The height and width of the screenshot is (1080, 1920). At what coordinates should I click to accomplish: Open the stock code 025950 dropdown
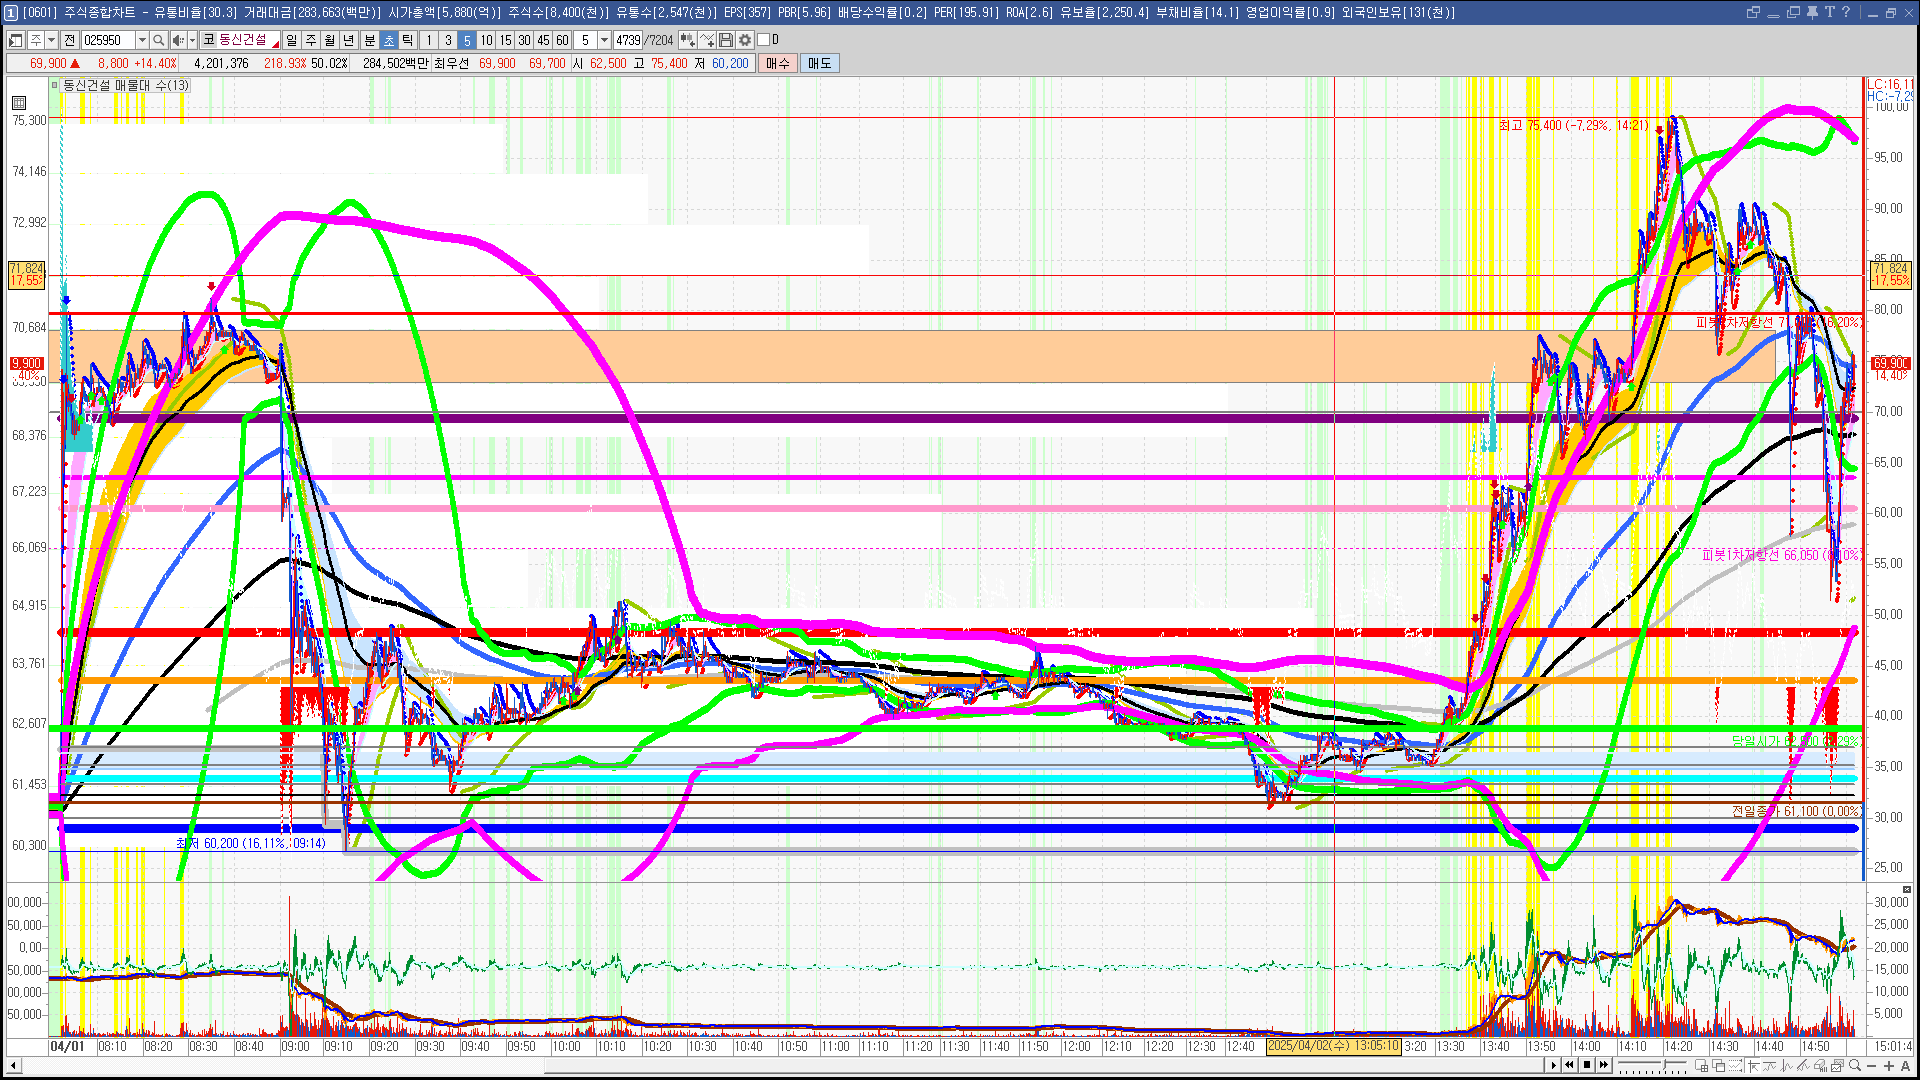(142, 40)
